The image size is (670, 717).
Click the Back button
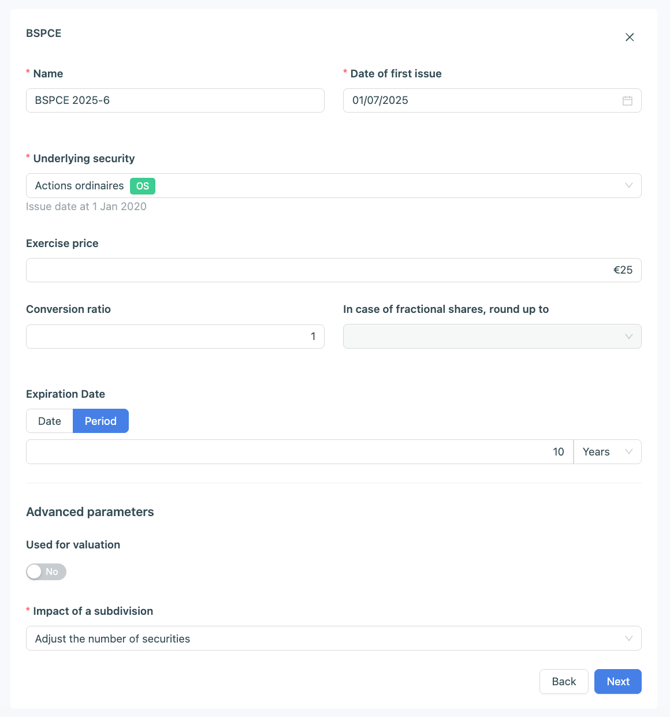pyautogui.click(x=563, y=682)
